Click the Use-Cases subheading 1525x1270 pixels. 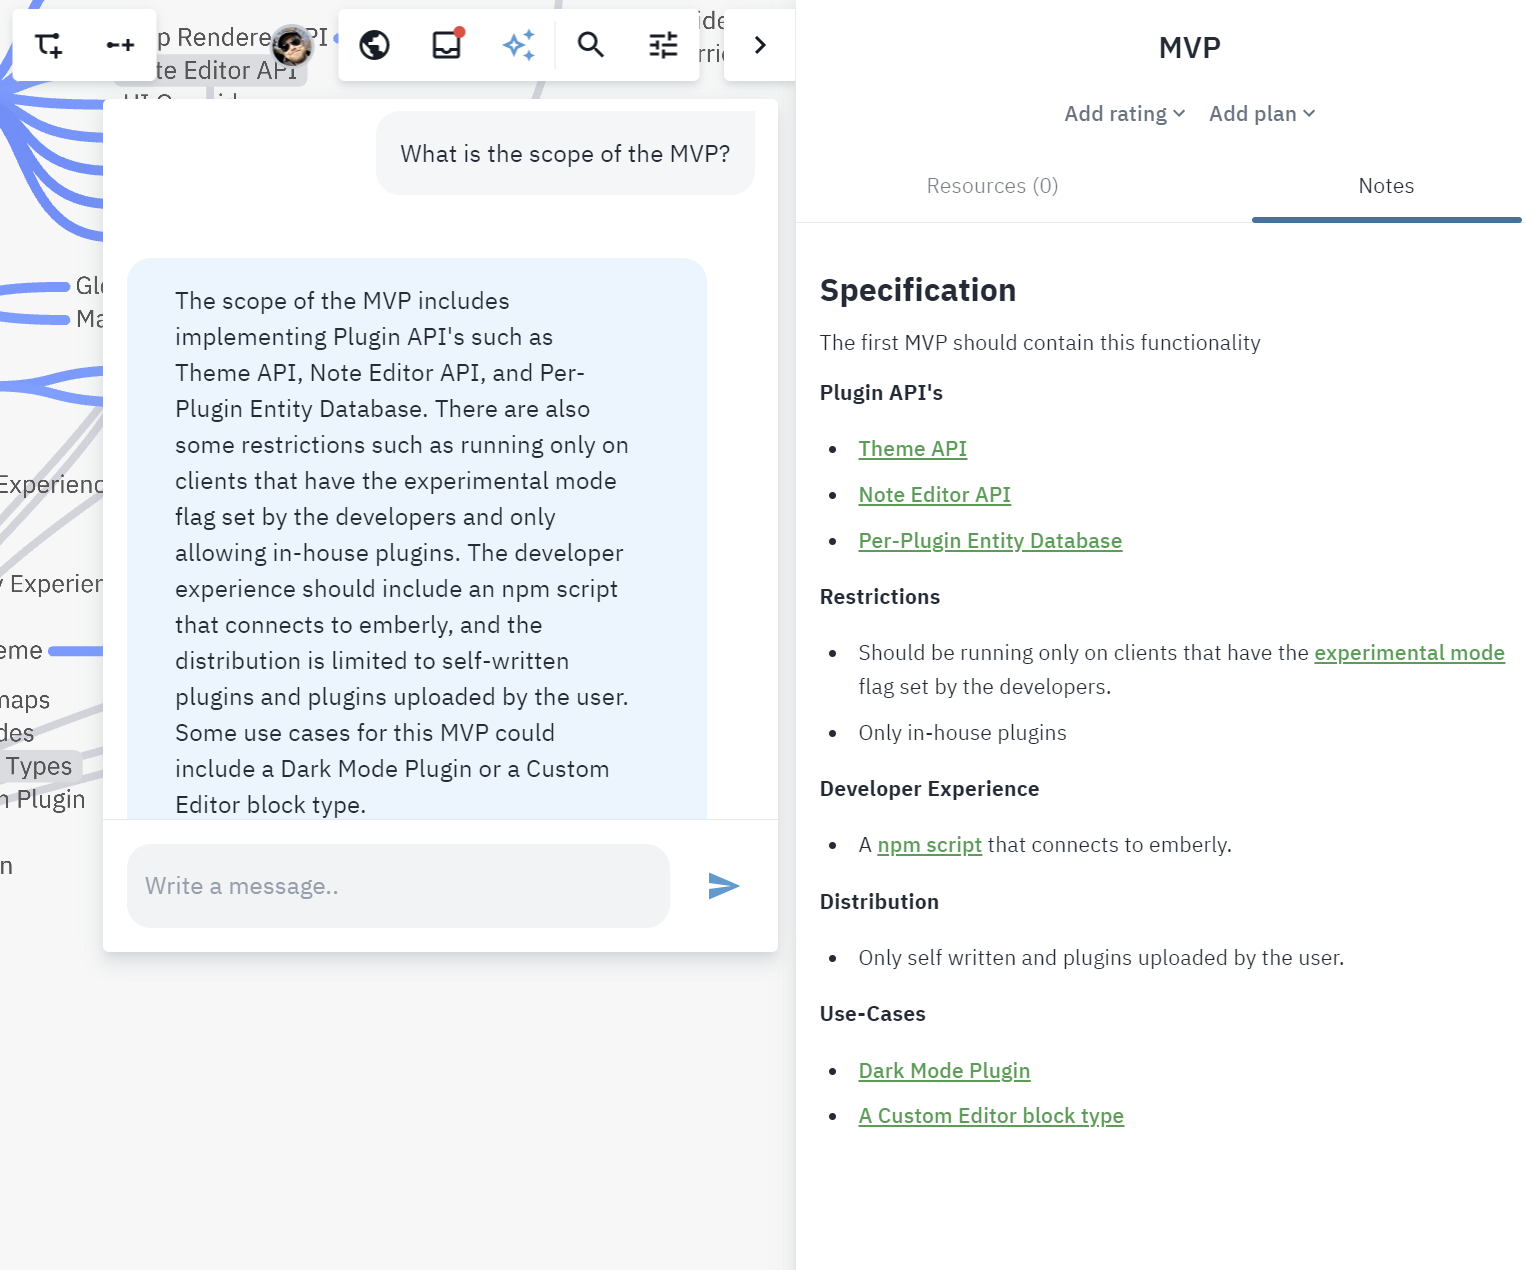click(x=873, y=1014)
